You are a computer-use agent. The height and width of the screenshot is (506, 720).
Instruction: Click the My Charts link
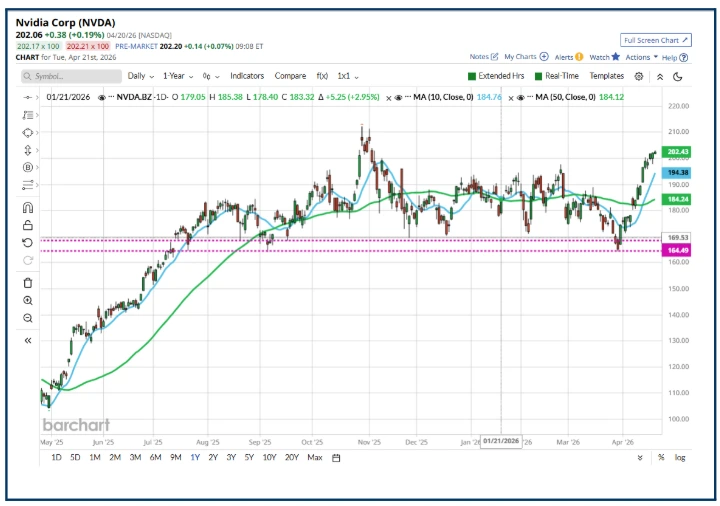(520, 56)
